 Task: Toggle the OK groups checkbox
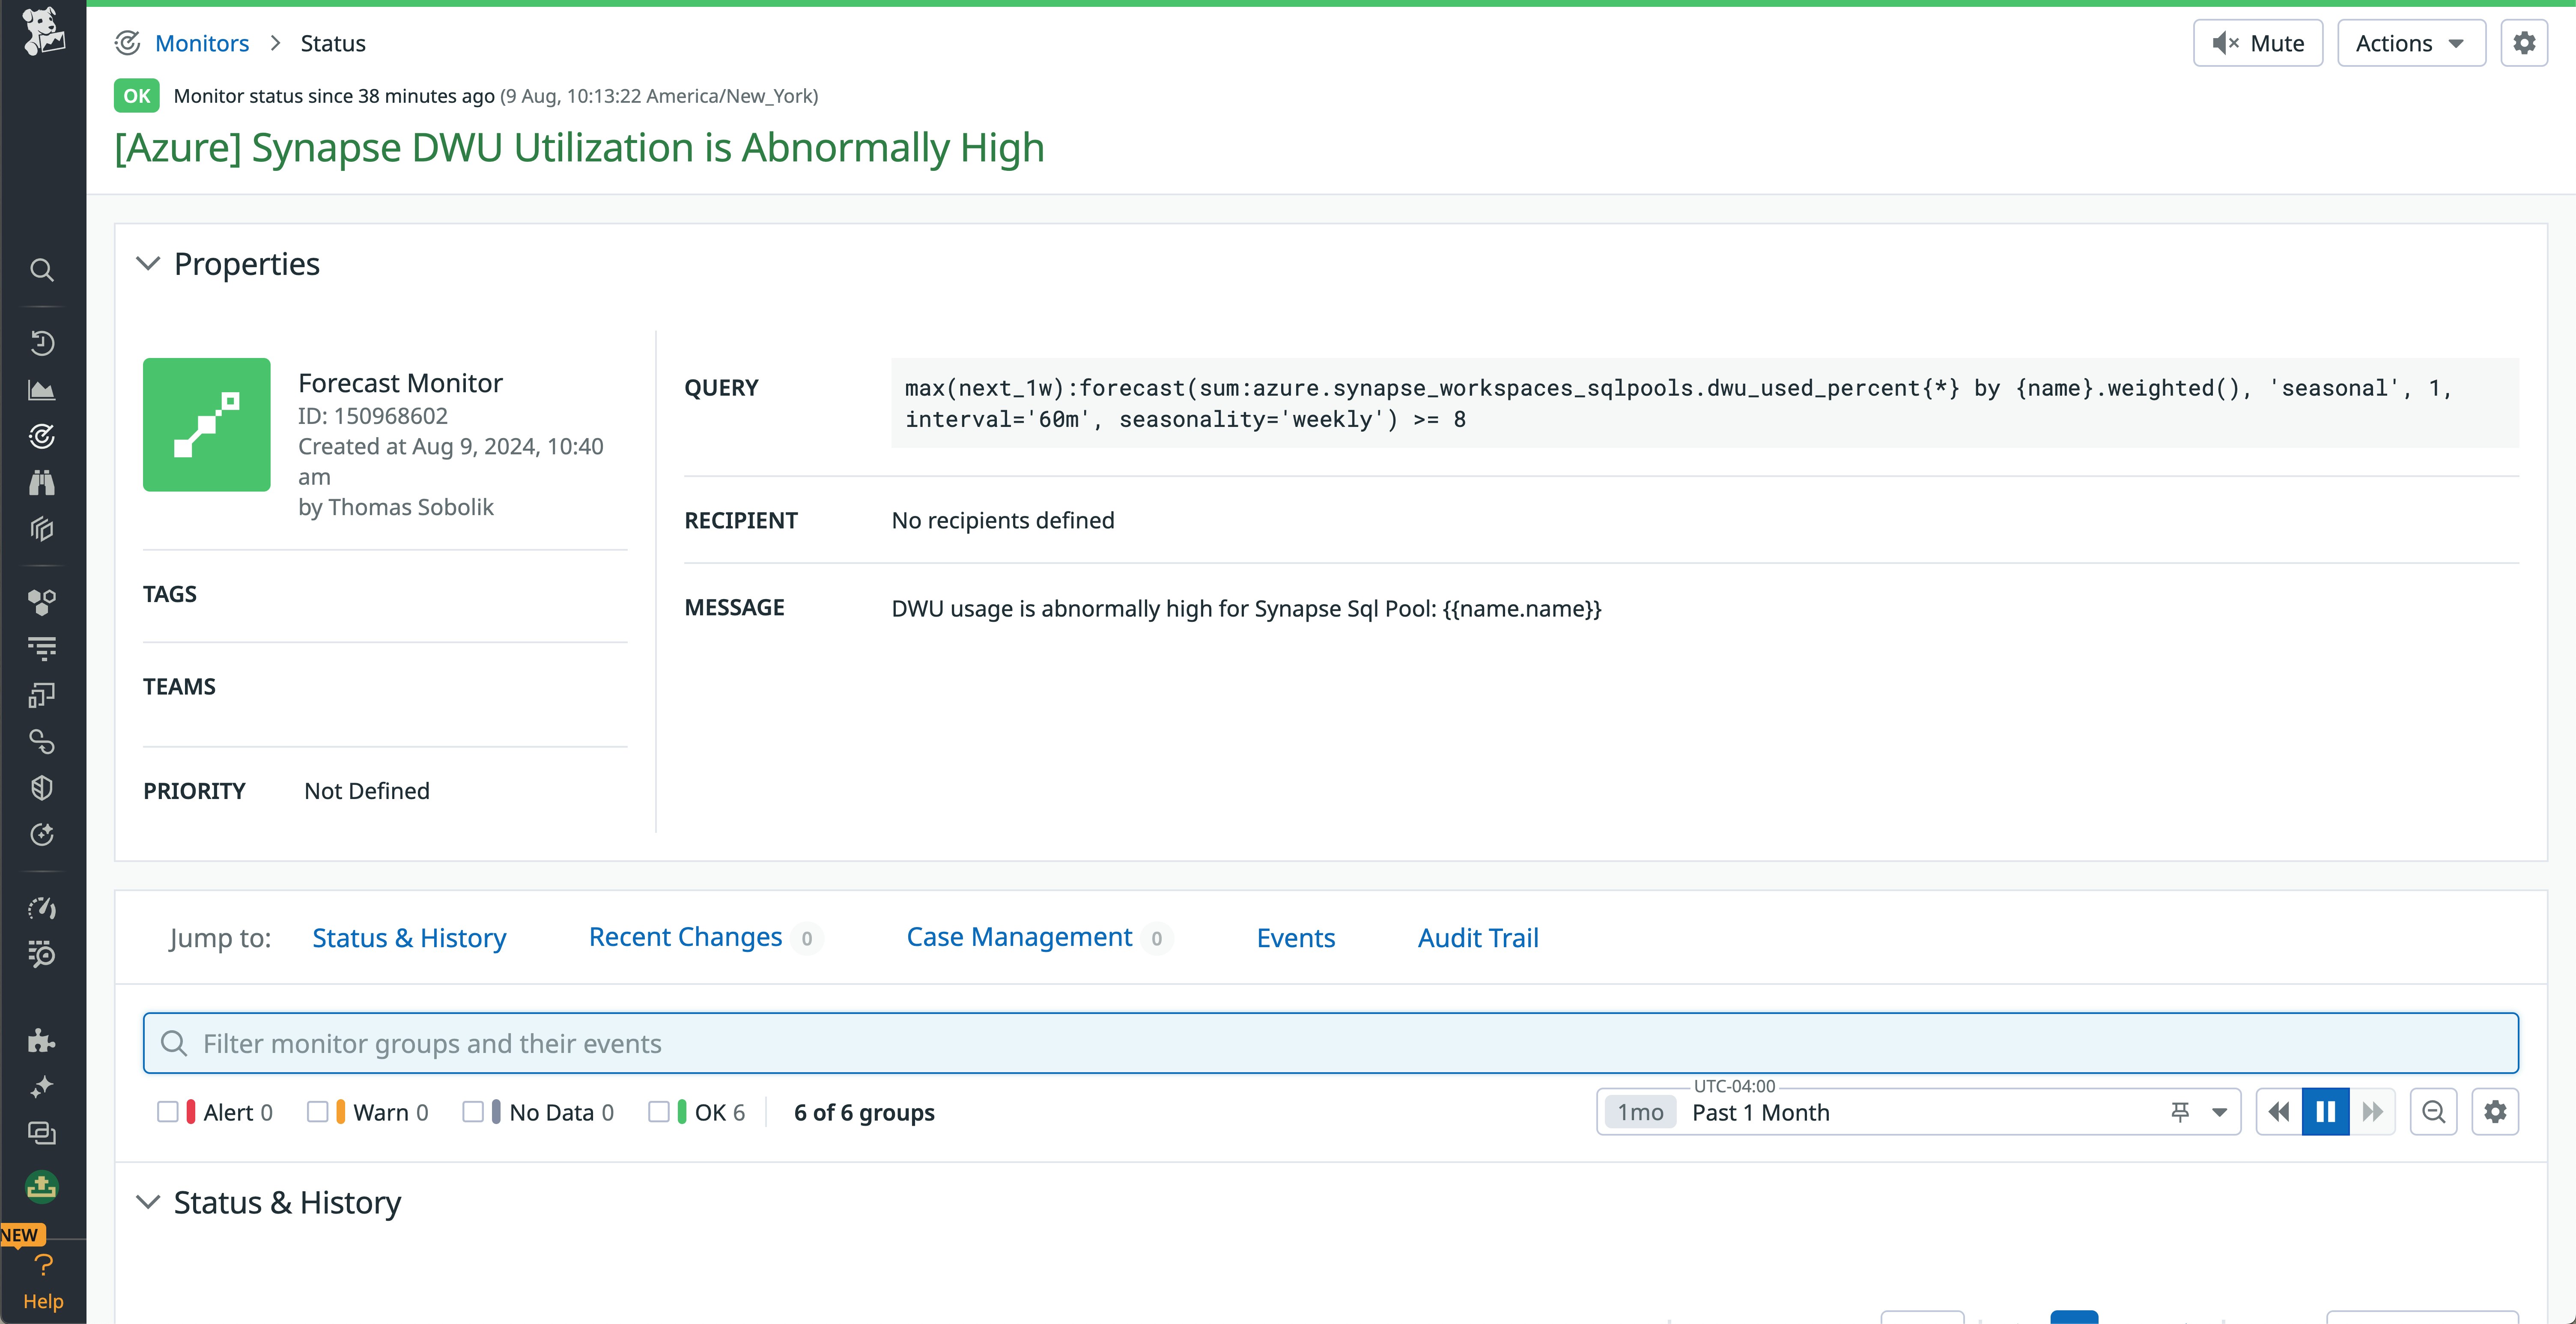658,1112
